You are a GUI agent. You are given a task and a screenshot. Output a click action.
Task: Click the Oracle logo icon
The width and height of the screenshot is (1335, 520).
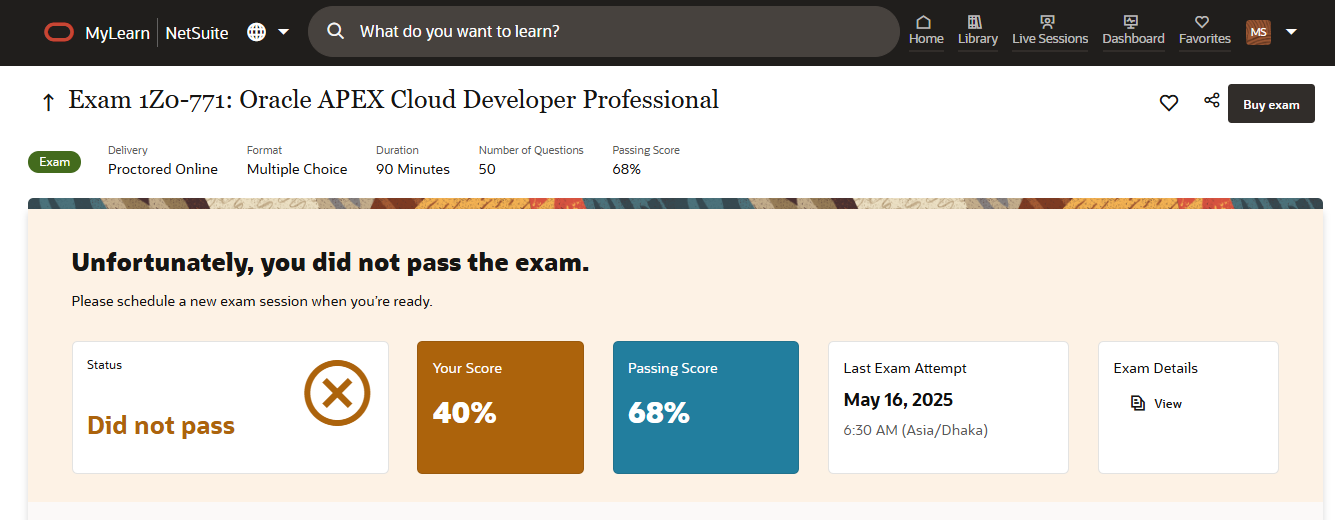click(59, 32)
